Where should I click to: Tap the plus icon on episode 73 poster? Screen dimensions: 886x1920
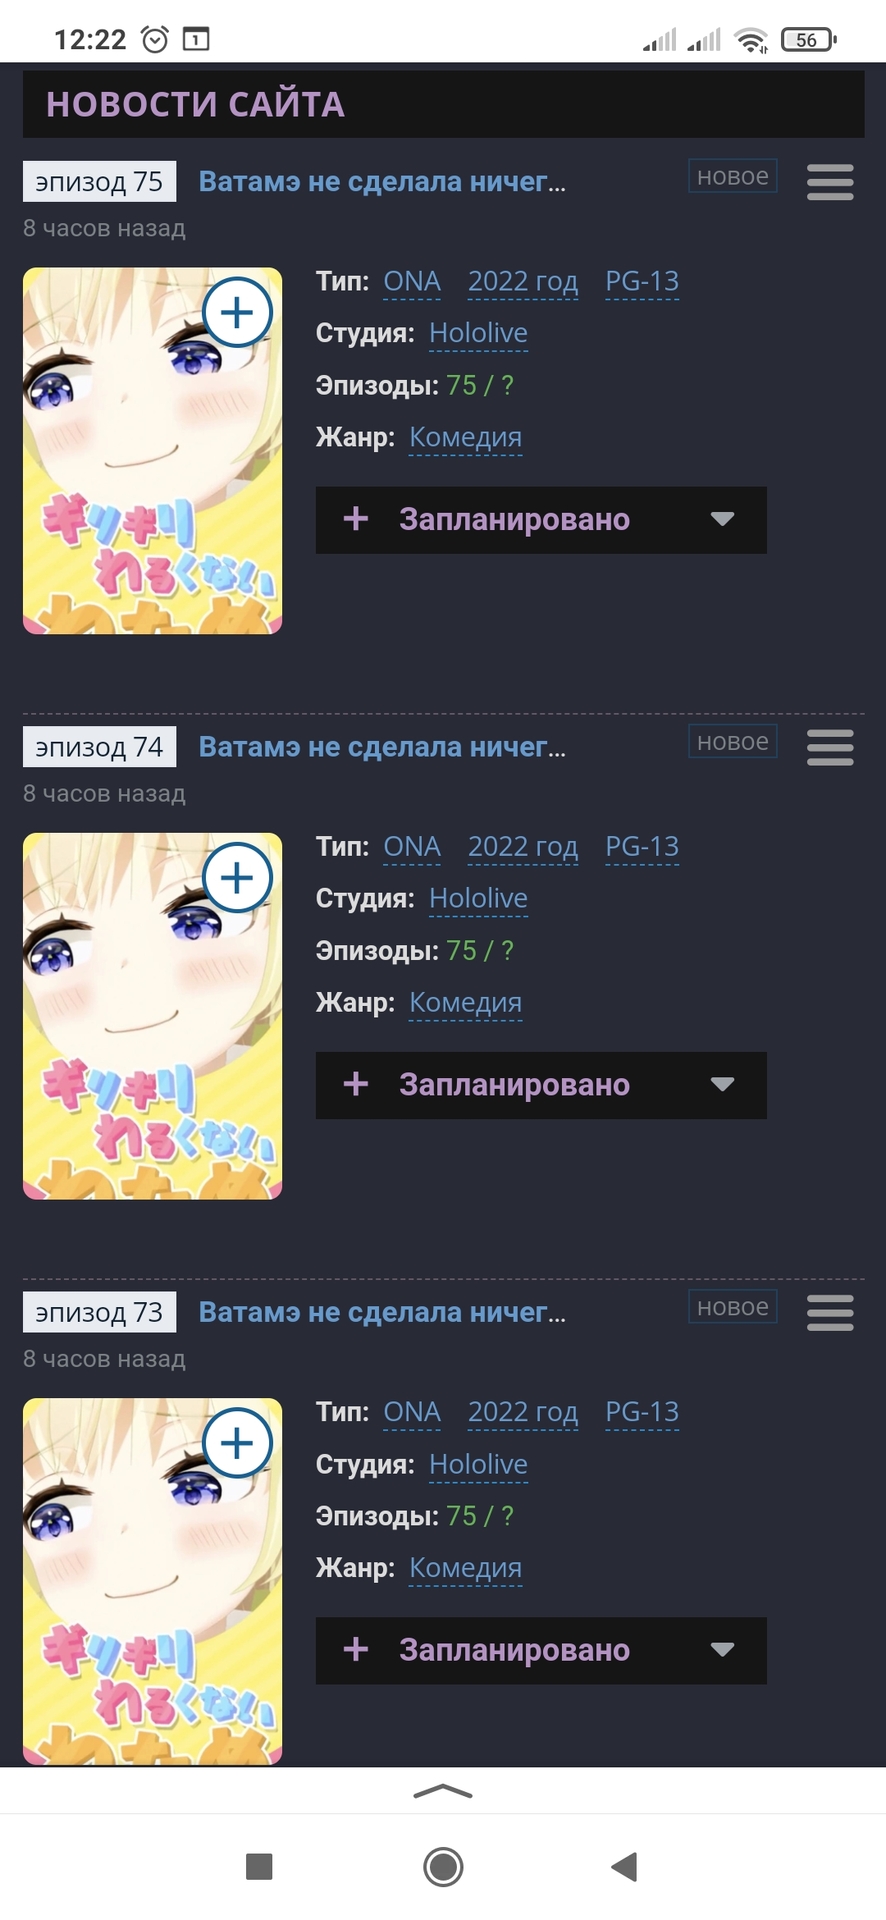tap(237, 1443)
